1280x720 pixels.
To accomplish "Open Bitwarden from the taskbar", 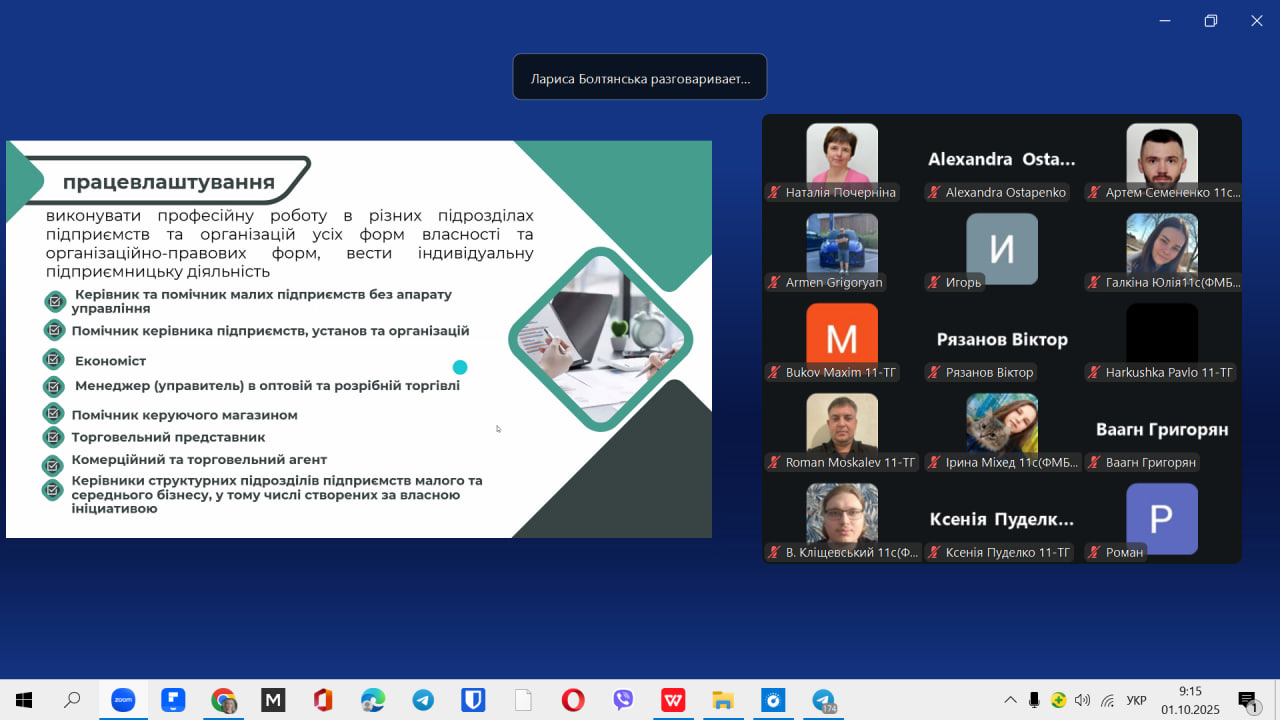I will (x=473, y=700).
